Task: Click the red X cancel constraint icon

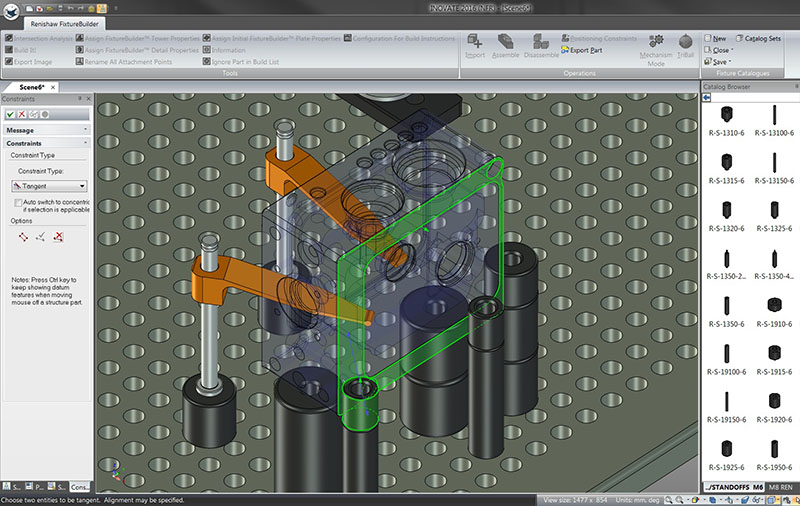Action: coord(22,115)
